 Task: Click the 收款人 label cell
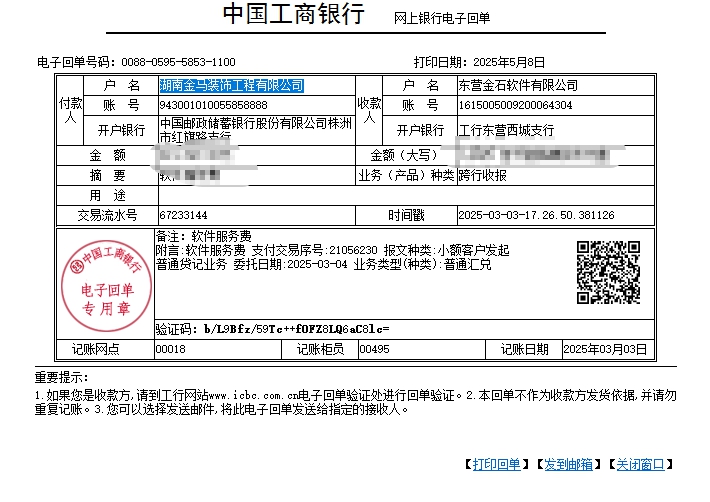369,110
